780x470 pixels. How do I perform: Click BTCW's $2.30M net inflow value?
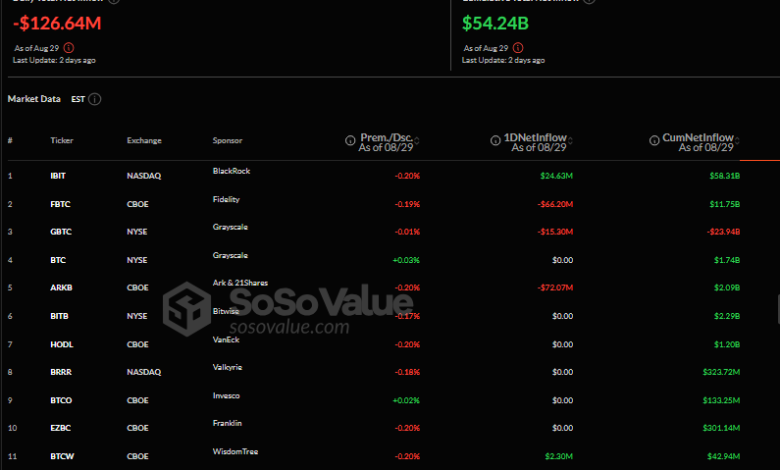[x=559, y=456]
